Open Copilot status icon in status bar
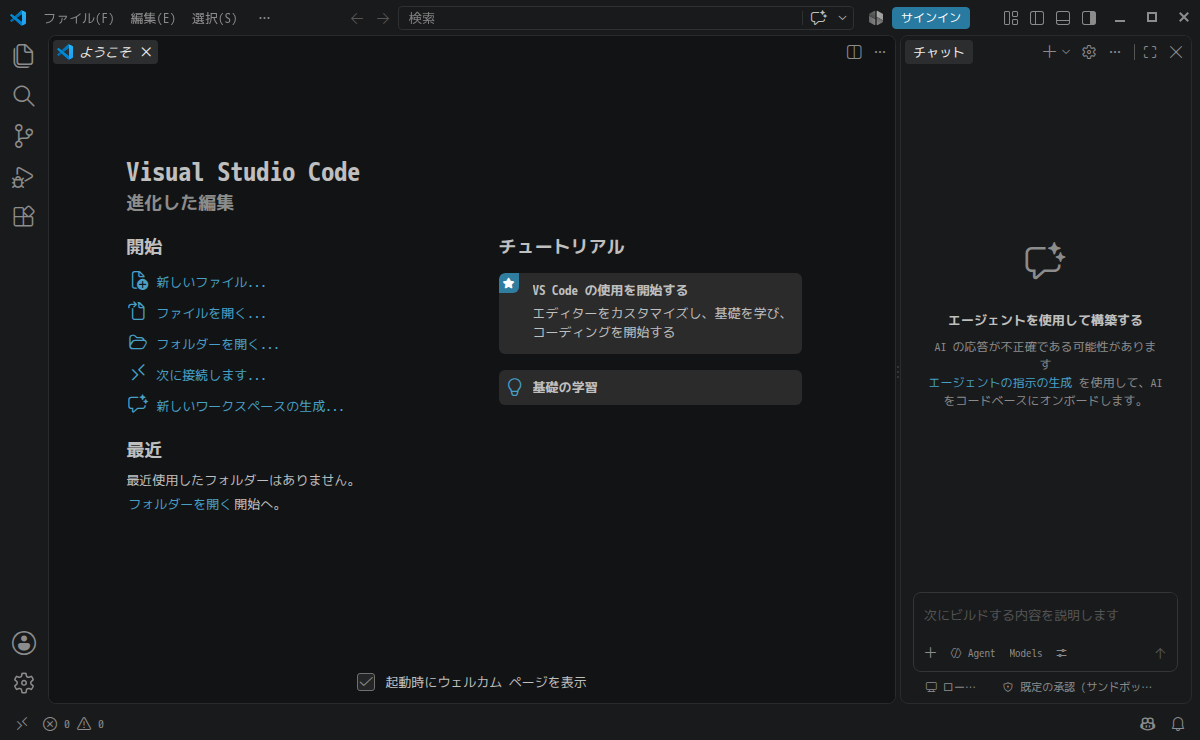Viewport: 1200px width, 740px height. tap(1148, 723)
